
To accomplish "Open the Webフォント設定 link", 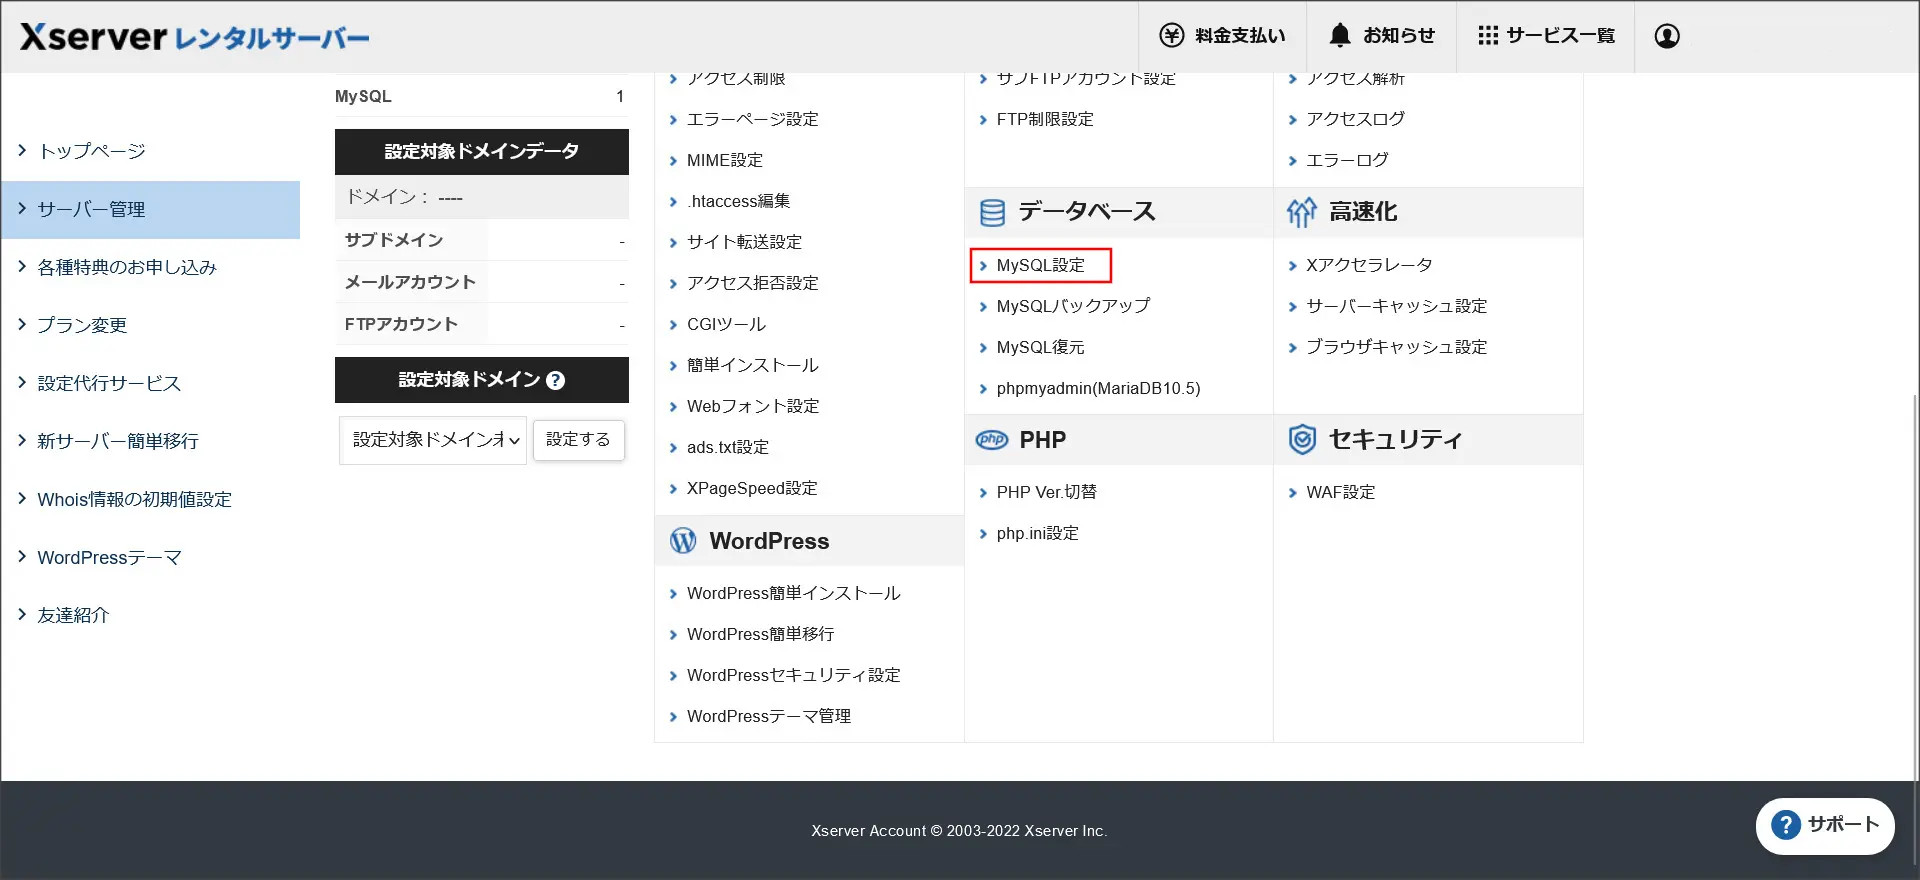I will [753, 406].
